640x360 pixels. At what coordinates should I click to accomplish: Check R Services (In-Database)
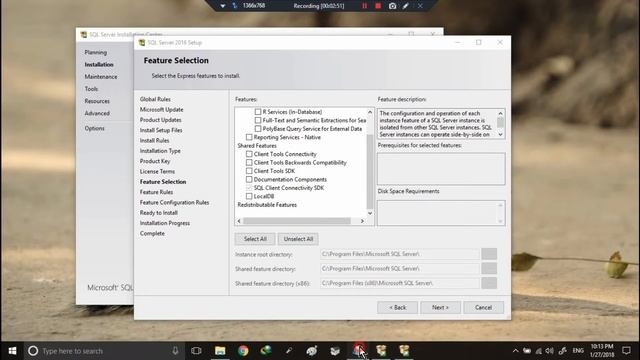point(258,112)
